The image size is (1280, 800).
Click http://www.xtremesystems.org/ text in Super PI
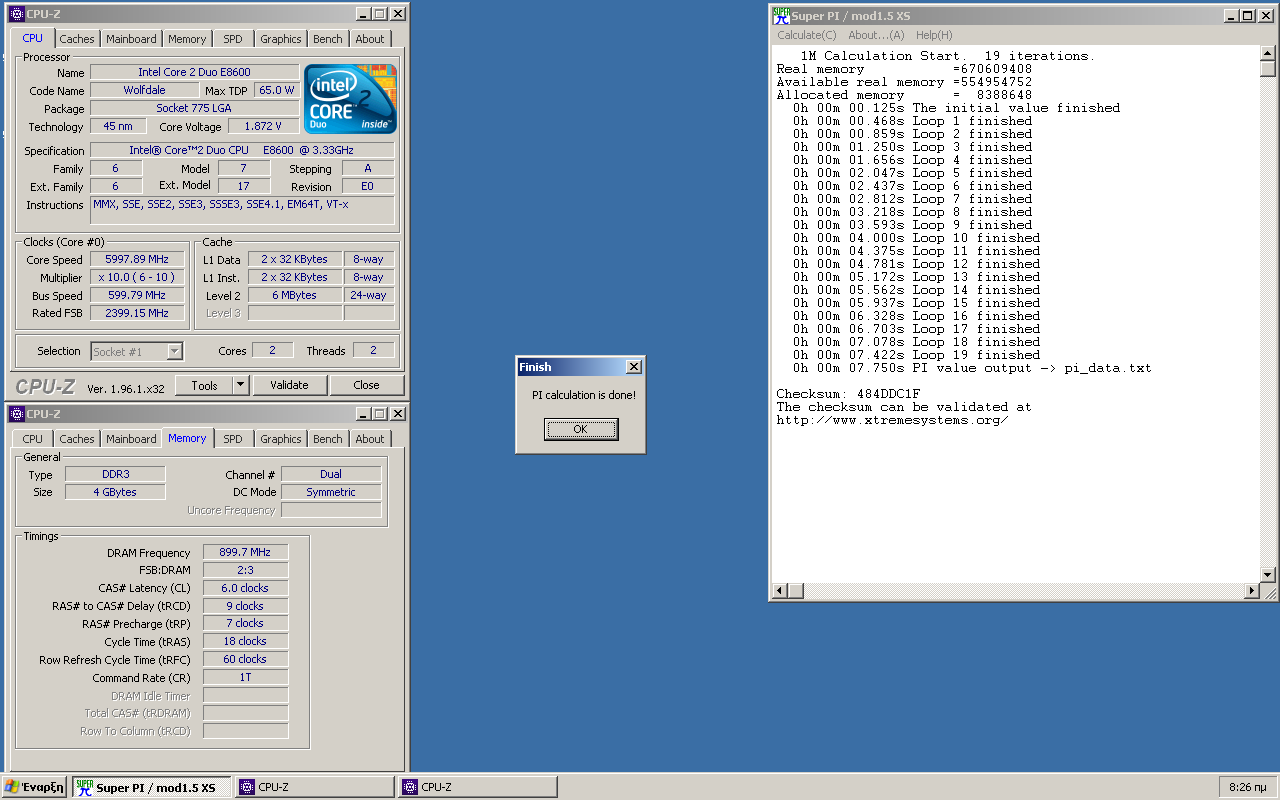[892, 420]
